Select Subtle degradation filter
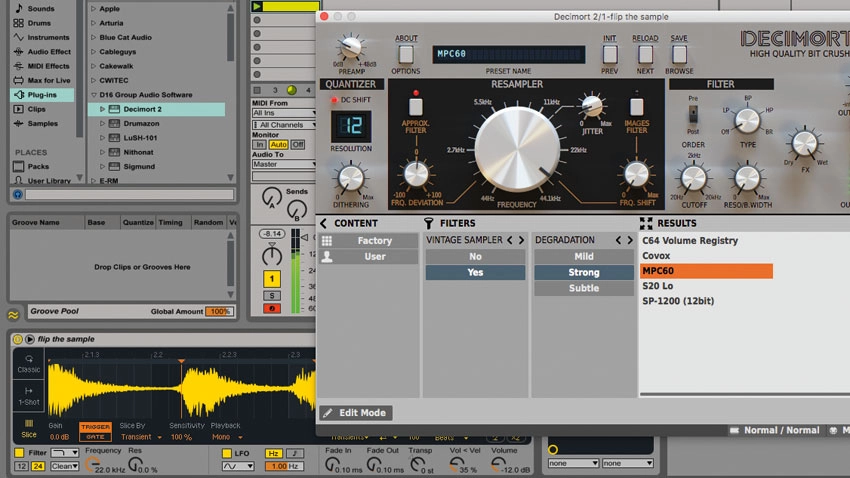The width and height of the screenshot is (850, 478). 584,288
